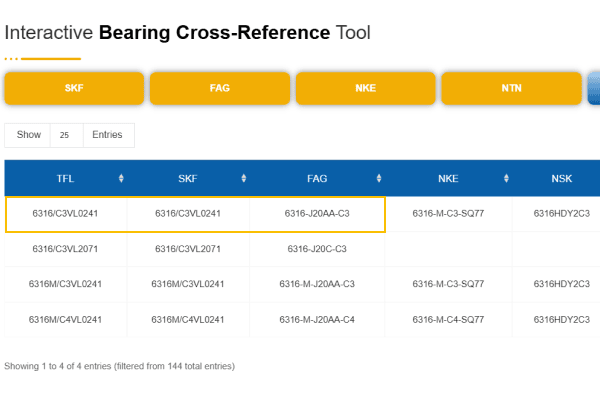Click the TFL column header label
This screenshot has width=600, height=400.
pos(65,178)
